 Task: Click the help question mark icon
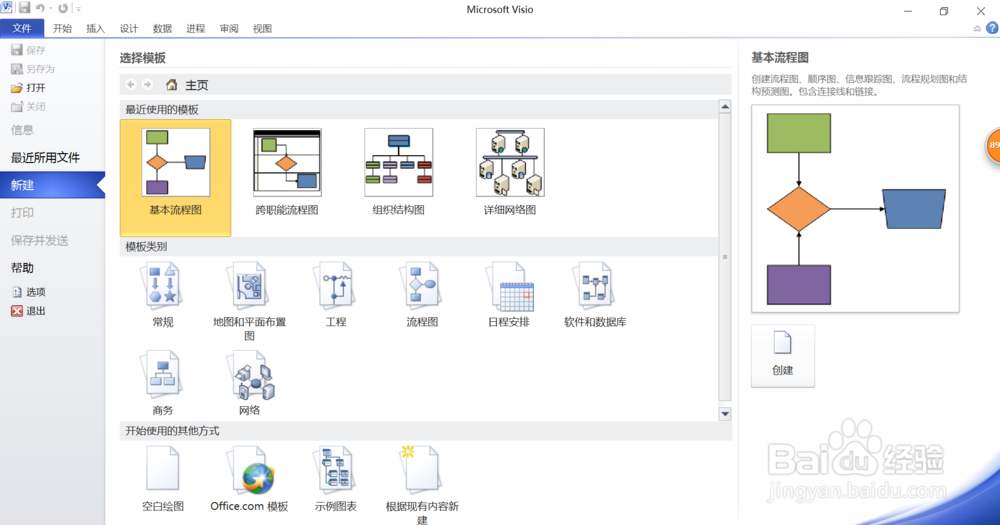992,28
